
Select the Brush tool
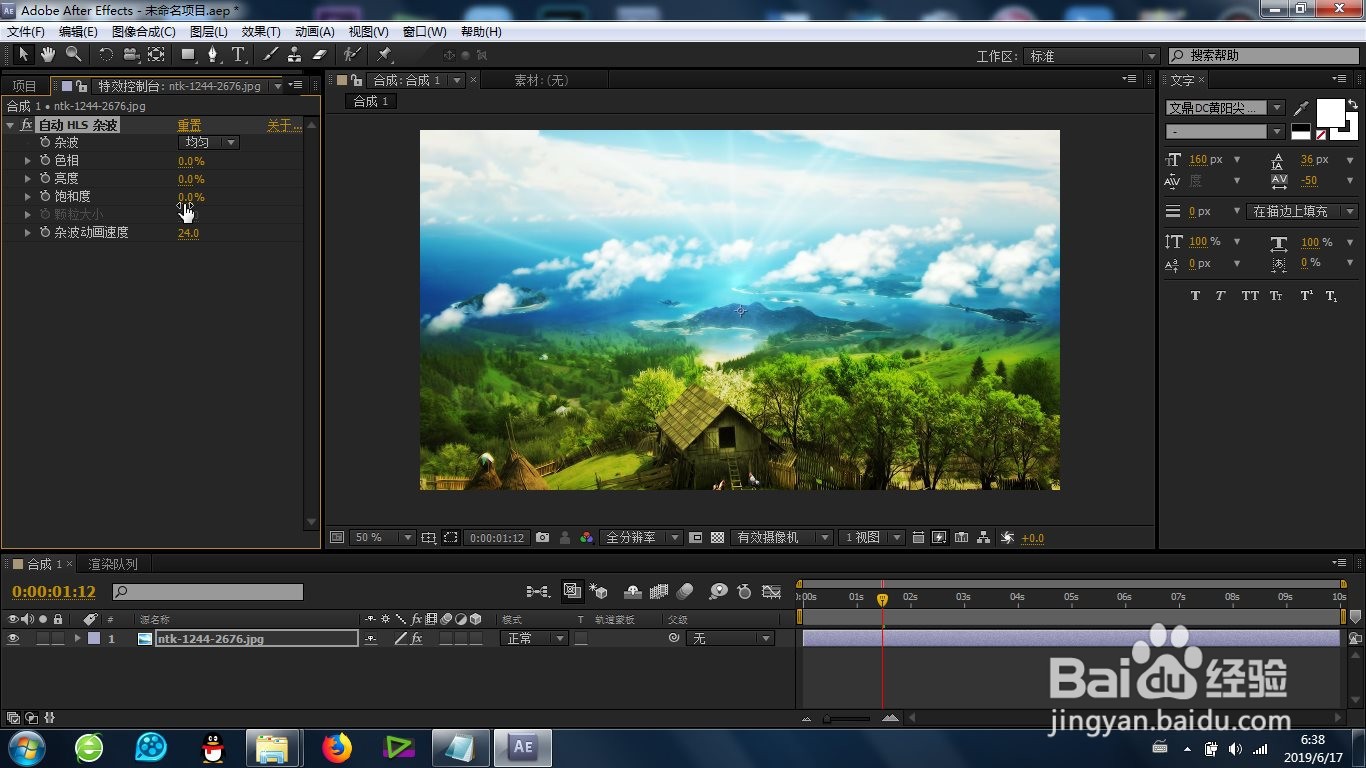point(271,55)
